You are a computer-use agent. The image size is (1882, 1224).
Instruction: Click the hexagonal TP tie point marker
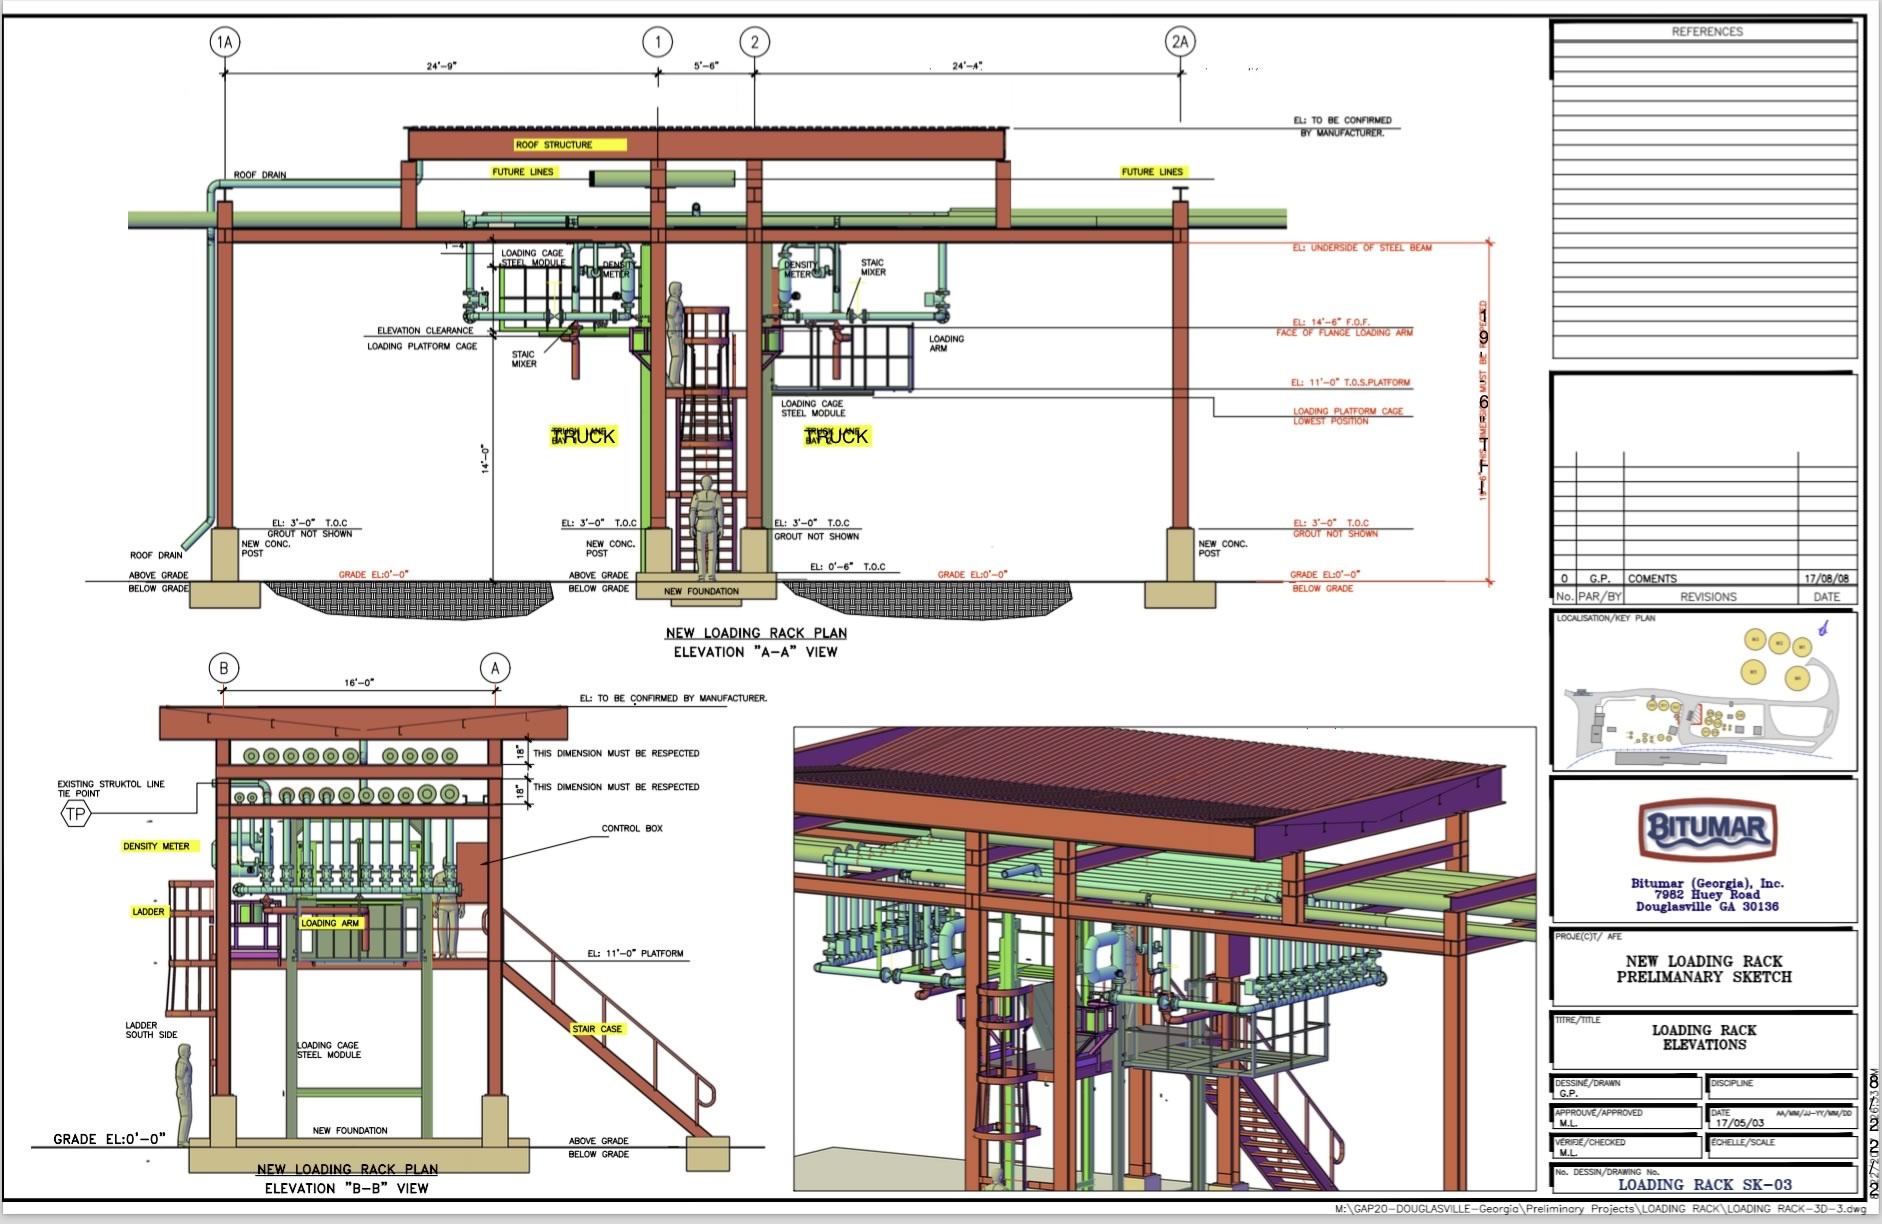coord(76,814)
